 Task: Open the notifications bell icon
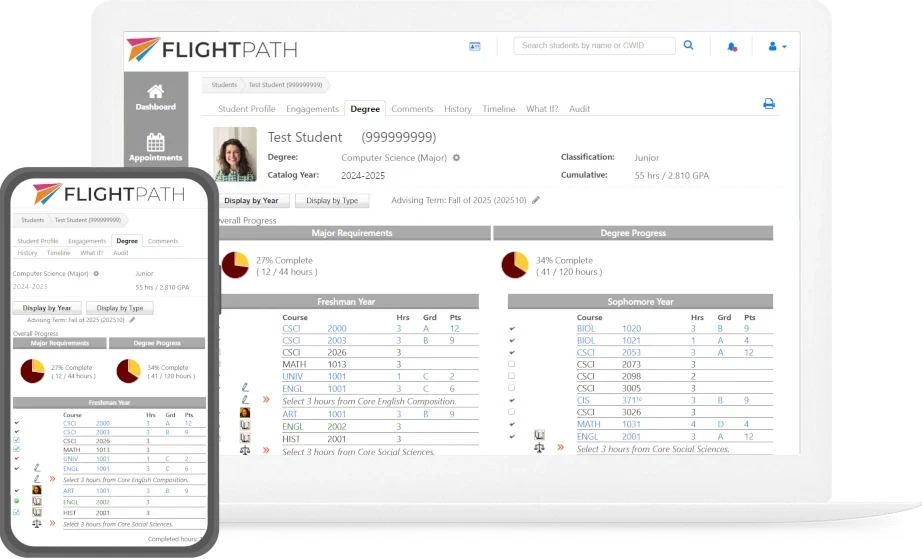point(732,46)
